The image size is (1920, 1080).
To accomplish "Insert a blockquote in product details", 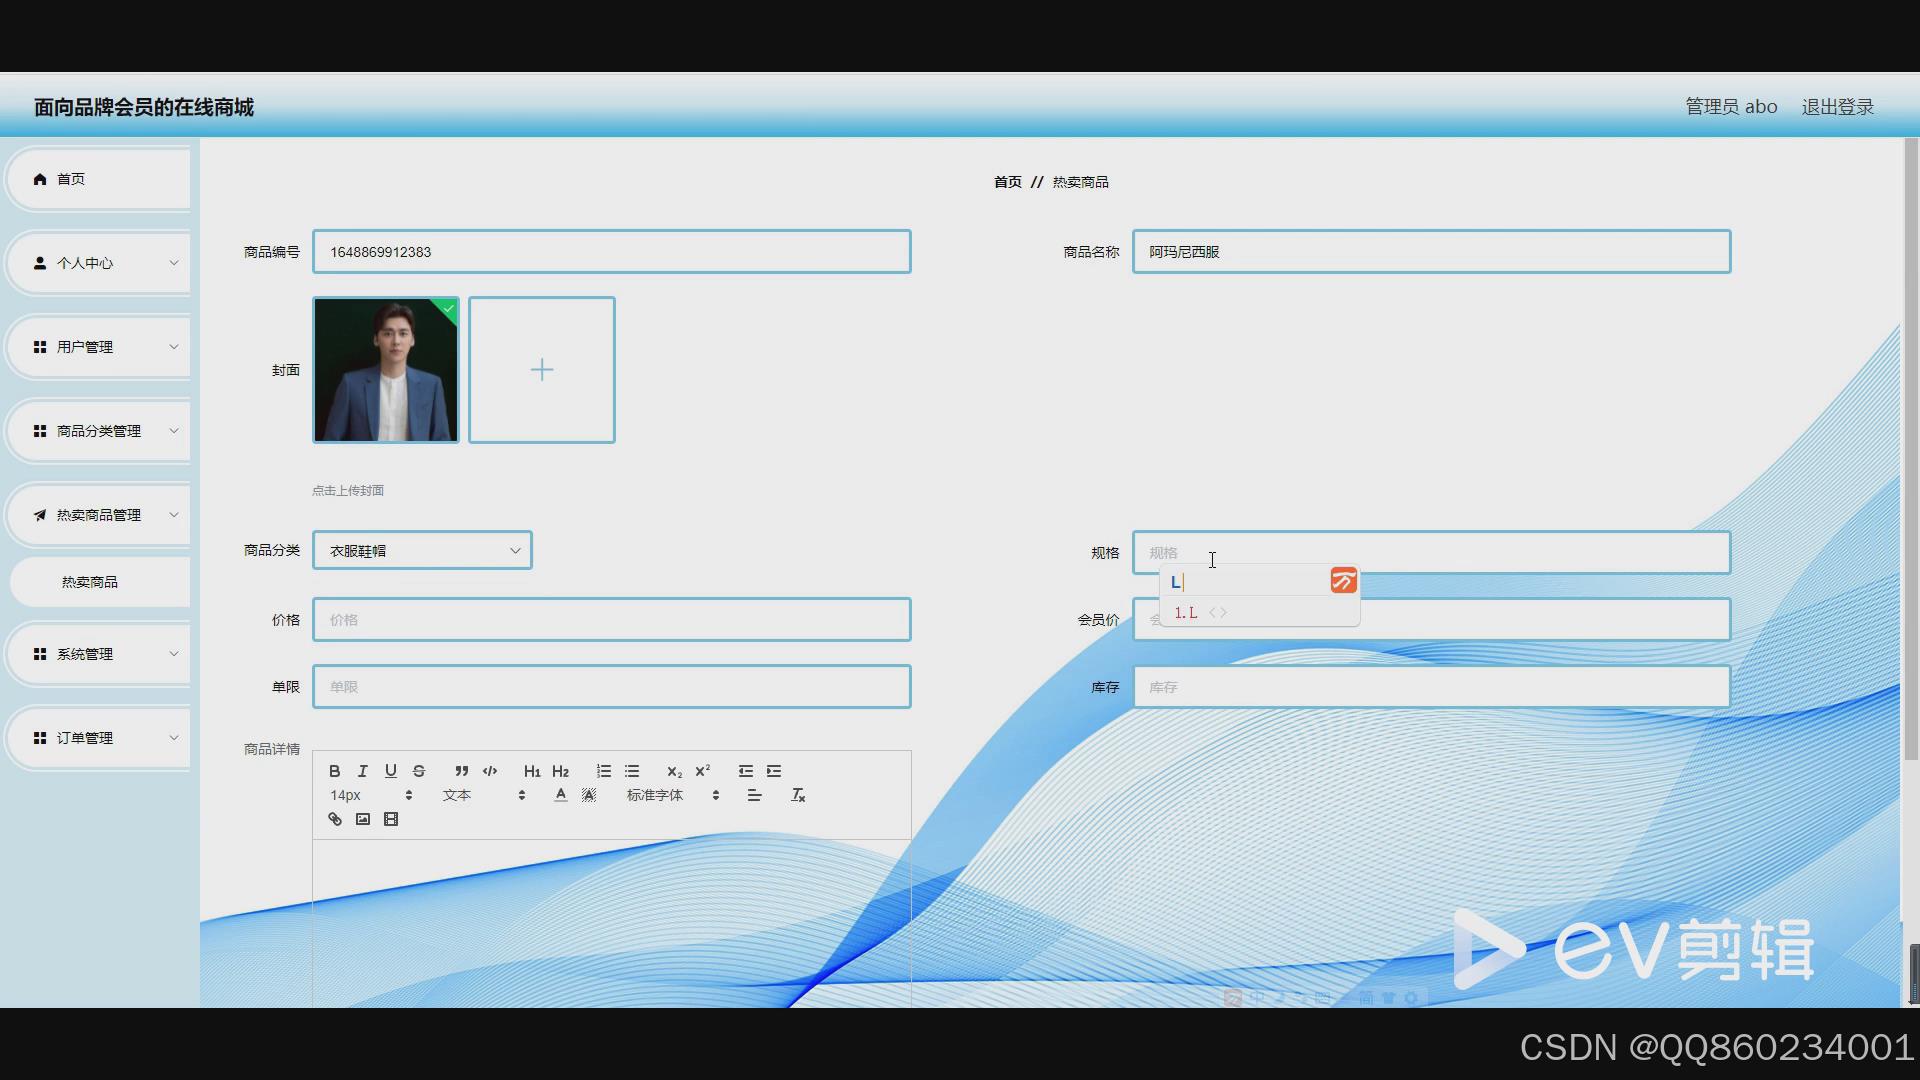I will tap(461, 771).
